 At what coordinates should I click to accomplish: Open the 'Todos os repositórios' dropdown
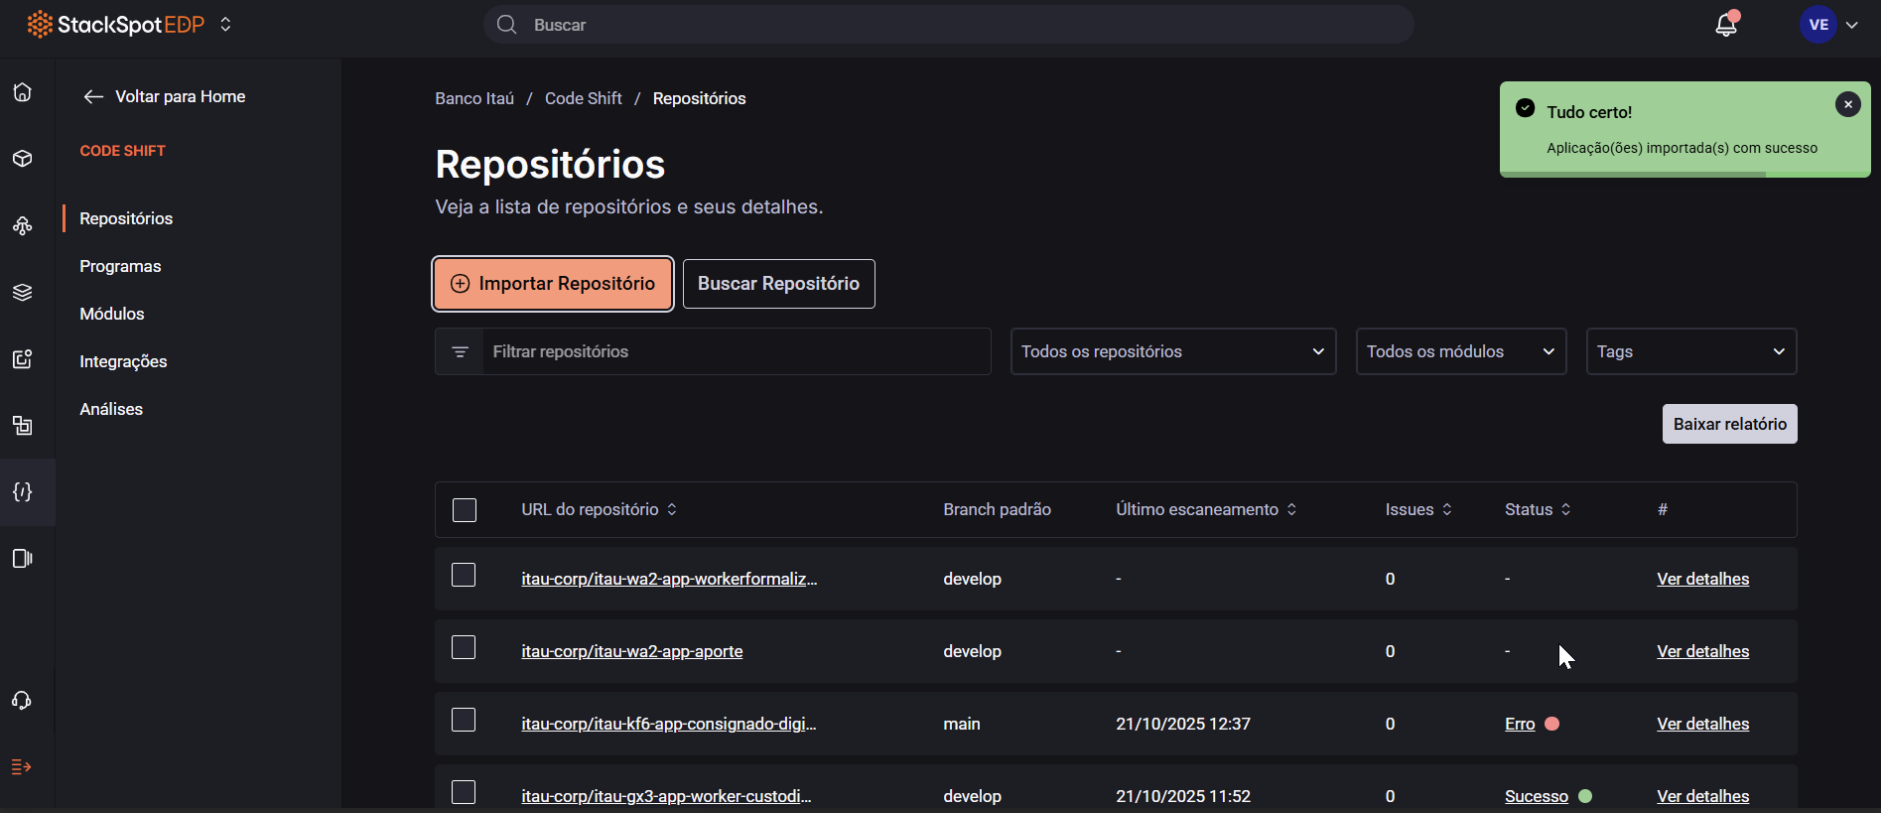coord(1172,352)
